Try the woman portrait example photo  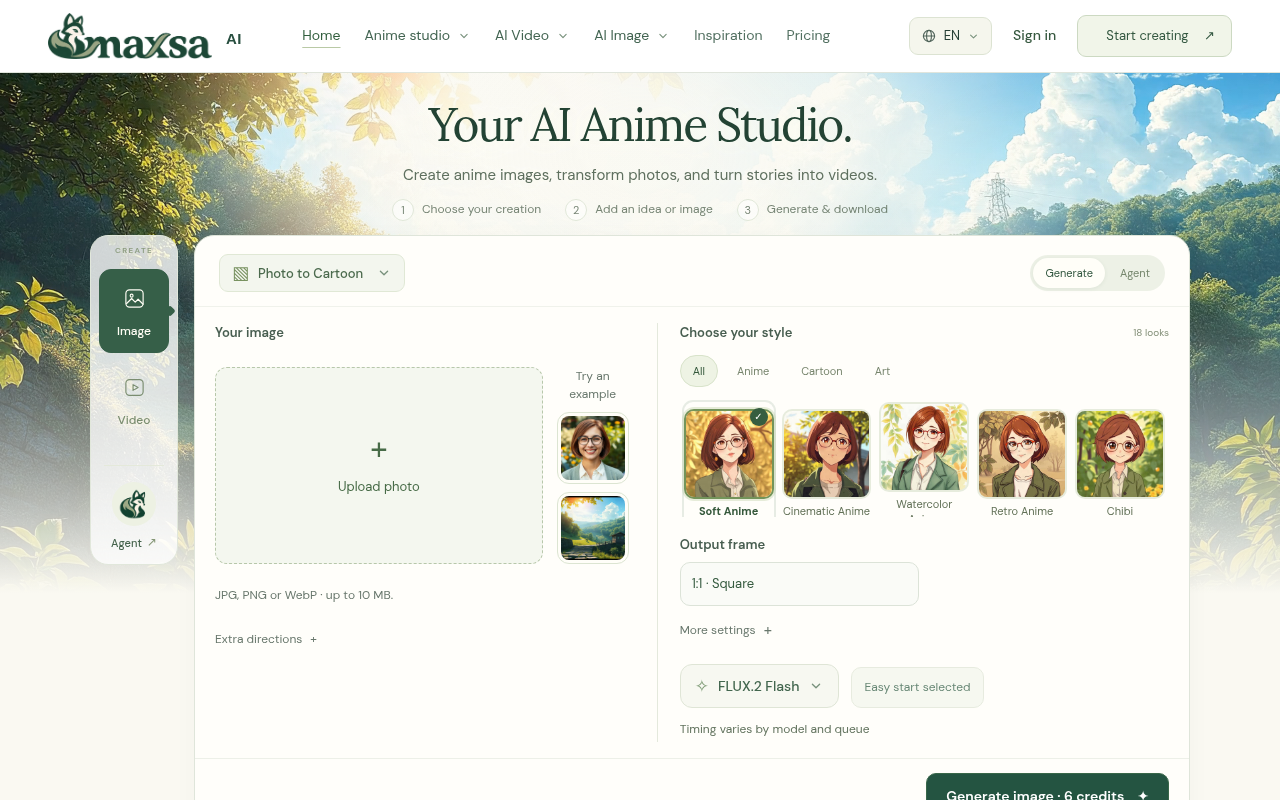point(593,448)
